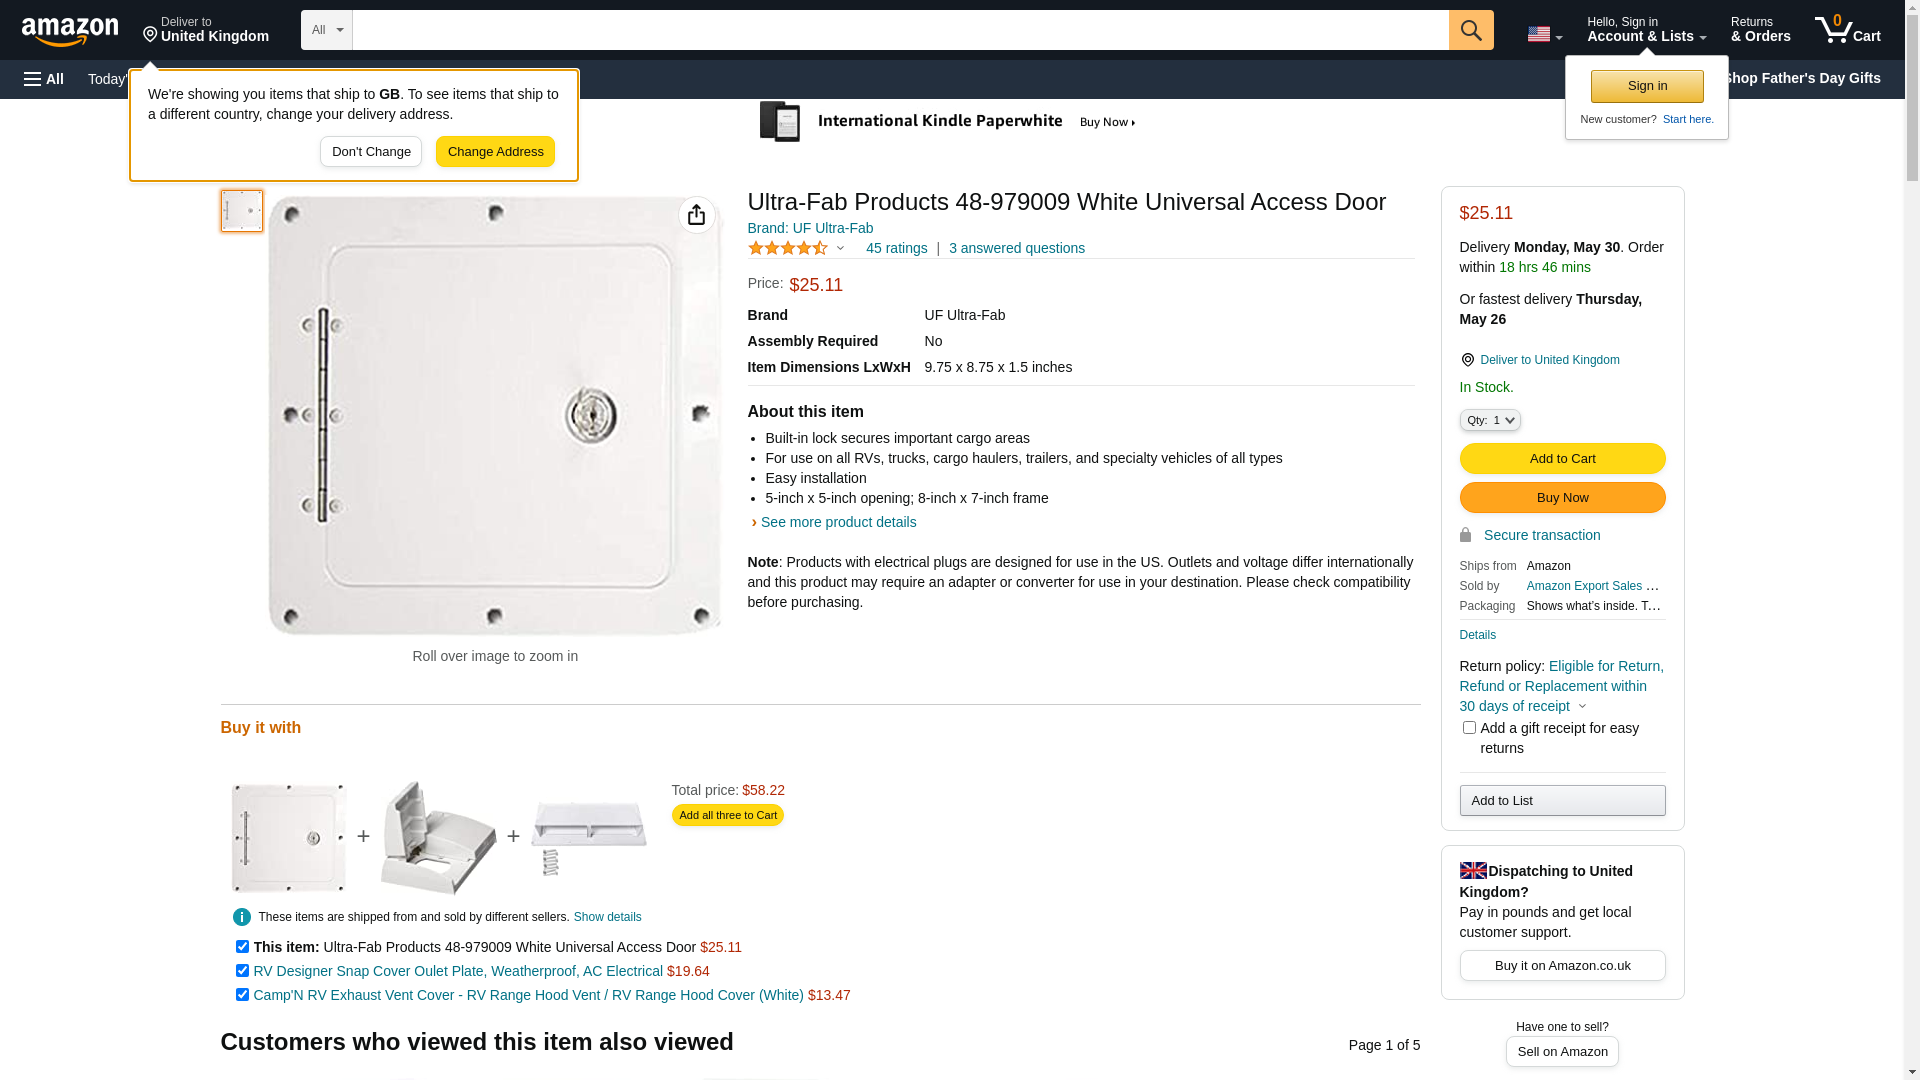1920x1080 pixels.
Task: Click the Buy Now button
Action: 1562,498
